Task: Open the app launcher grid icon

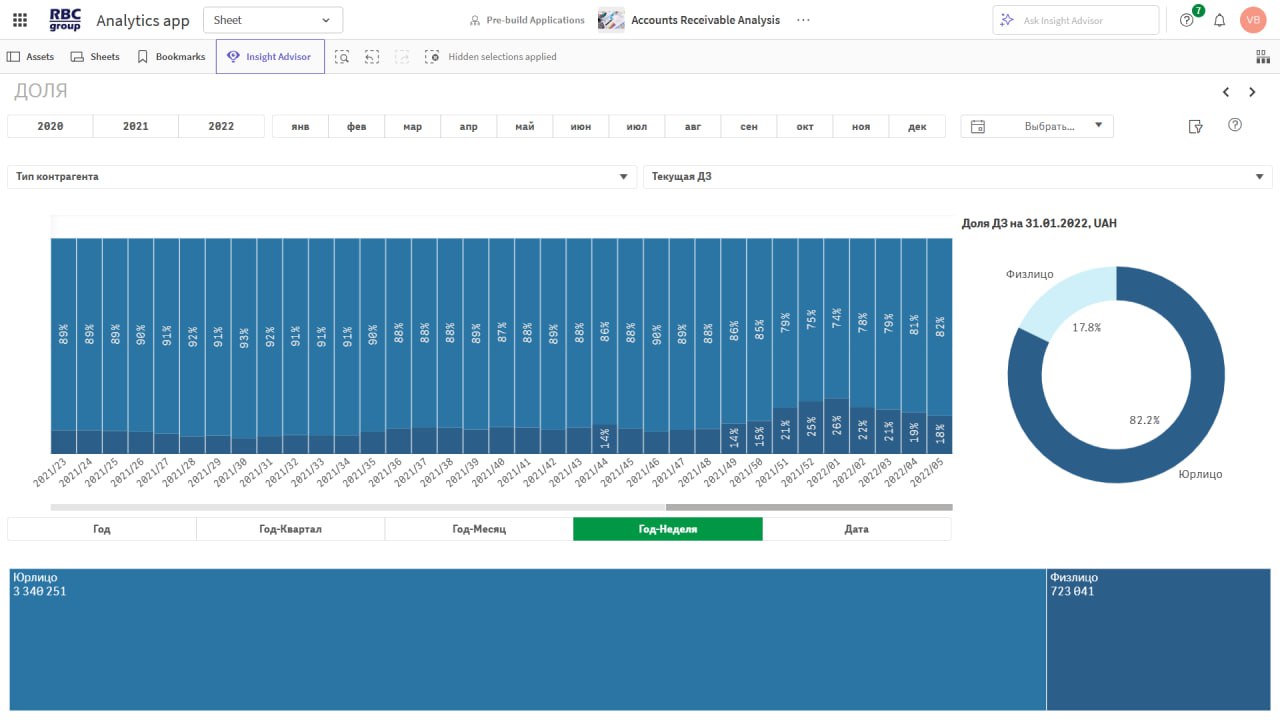Action: tap(20, 20)
